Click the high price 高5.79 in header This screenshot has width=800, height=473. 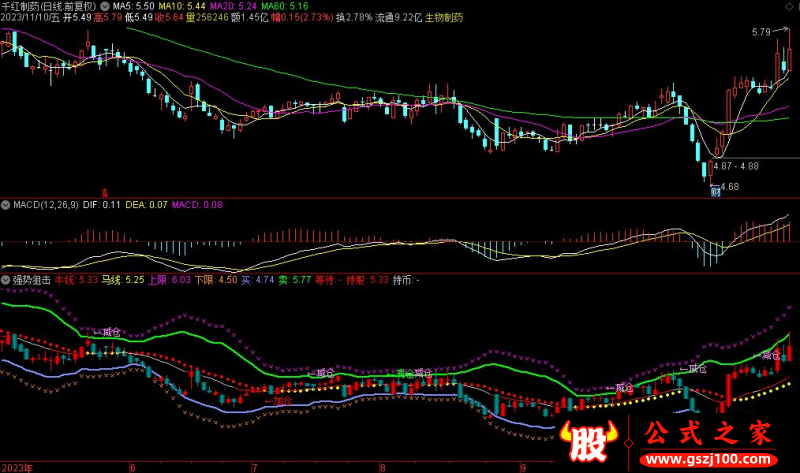pos(108,17)
